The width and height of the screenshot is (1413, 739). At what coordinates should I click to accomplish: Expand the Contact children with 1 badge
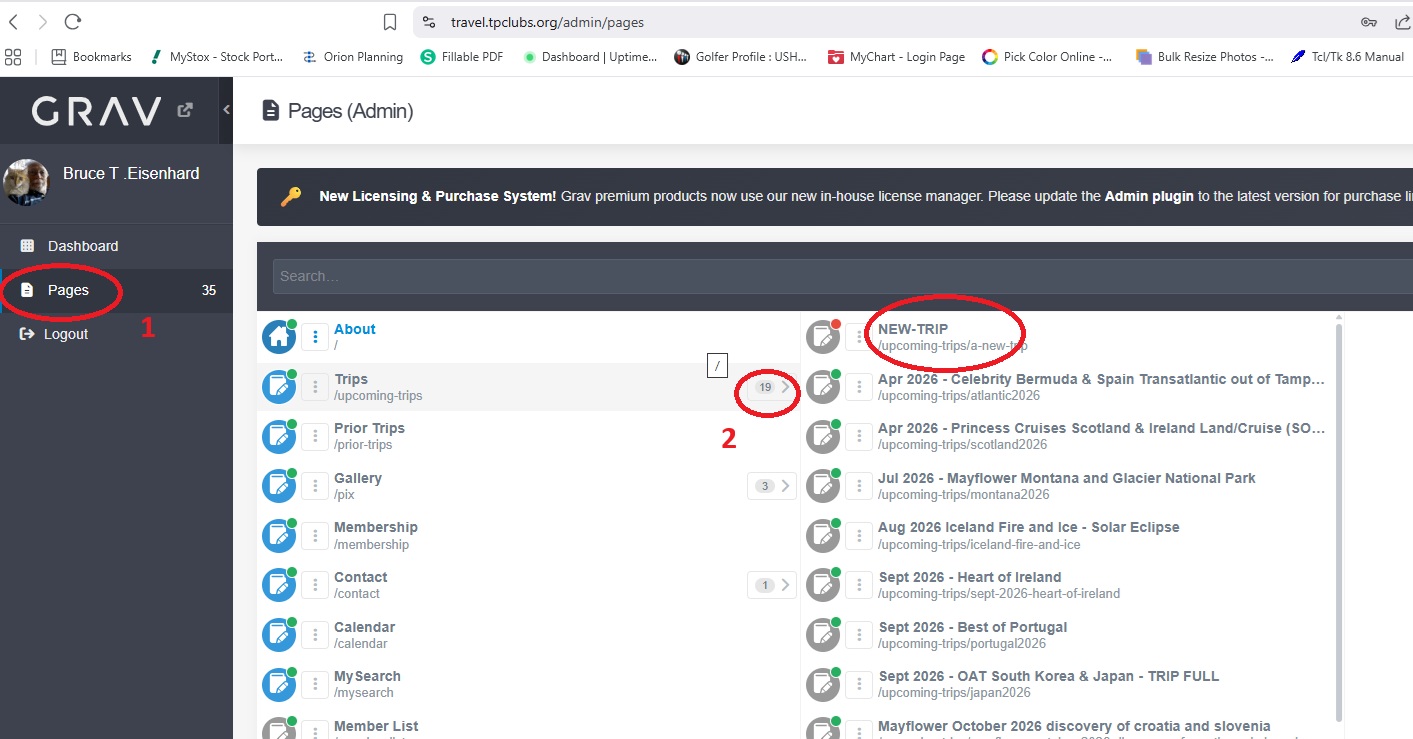[x=773, y=585]
